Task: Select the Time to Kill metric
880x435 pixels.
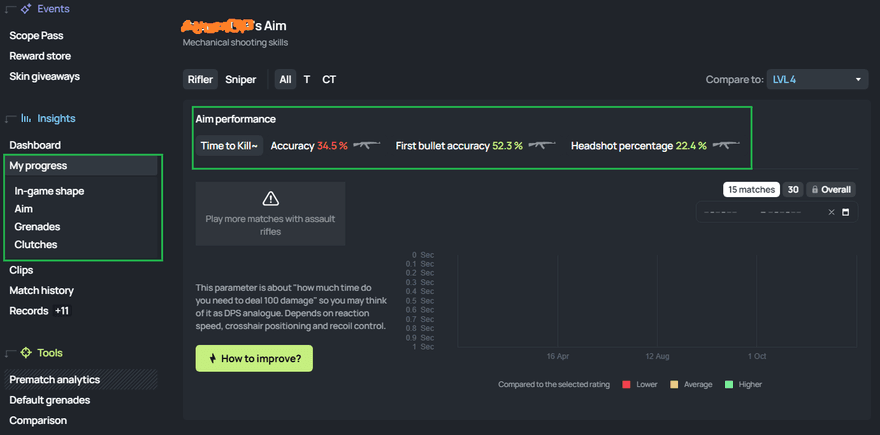Action: pyautogui.click(x=229, y=146)
